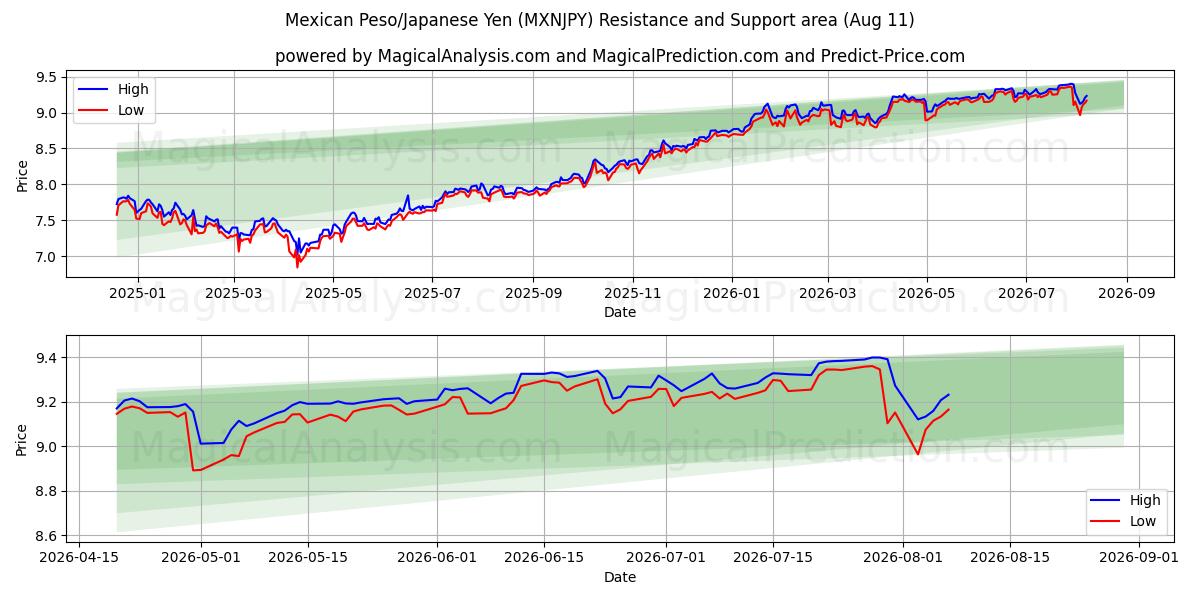Click the '9.5' price tick in top chart
Image resolution: width=1200 pixels, height=600 pixels.
pos(45,77)
